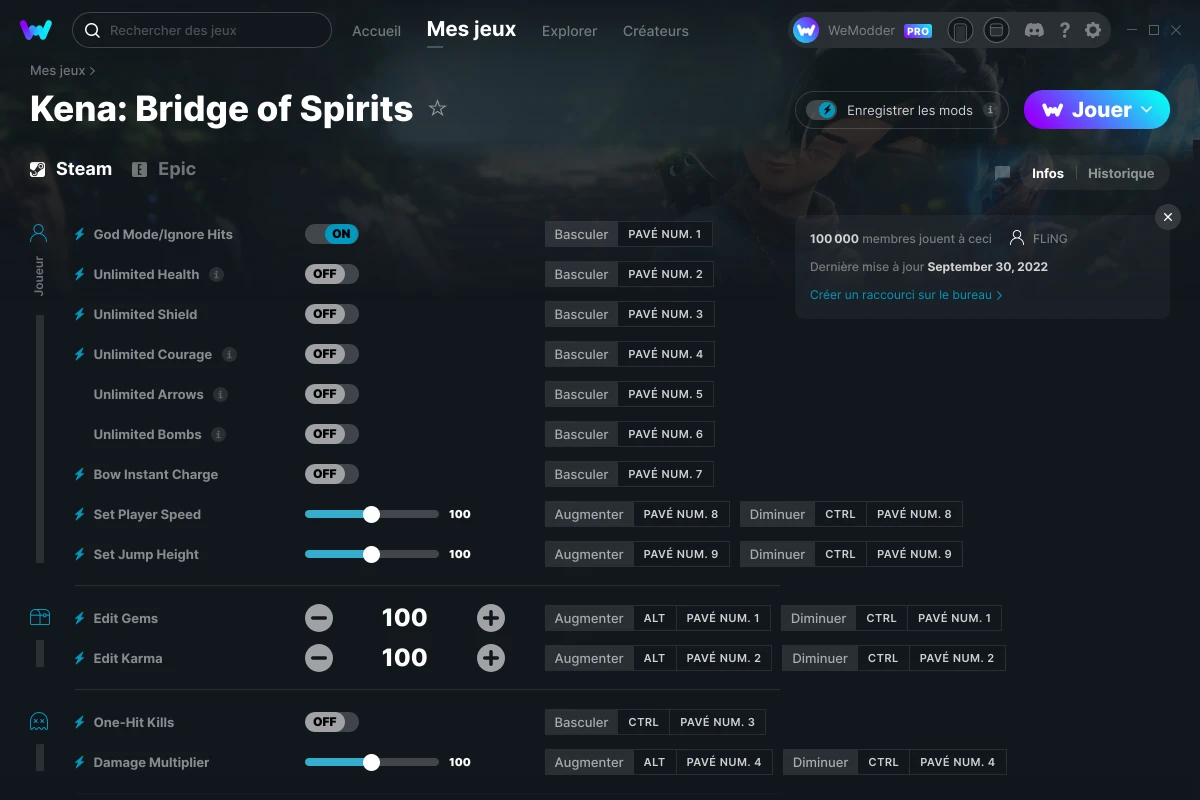Click the lightning icon beside God Mode
The width and height of the screenshot is (1200, 800).
(x=80, y=234)
